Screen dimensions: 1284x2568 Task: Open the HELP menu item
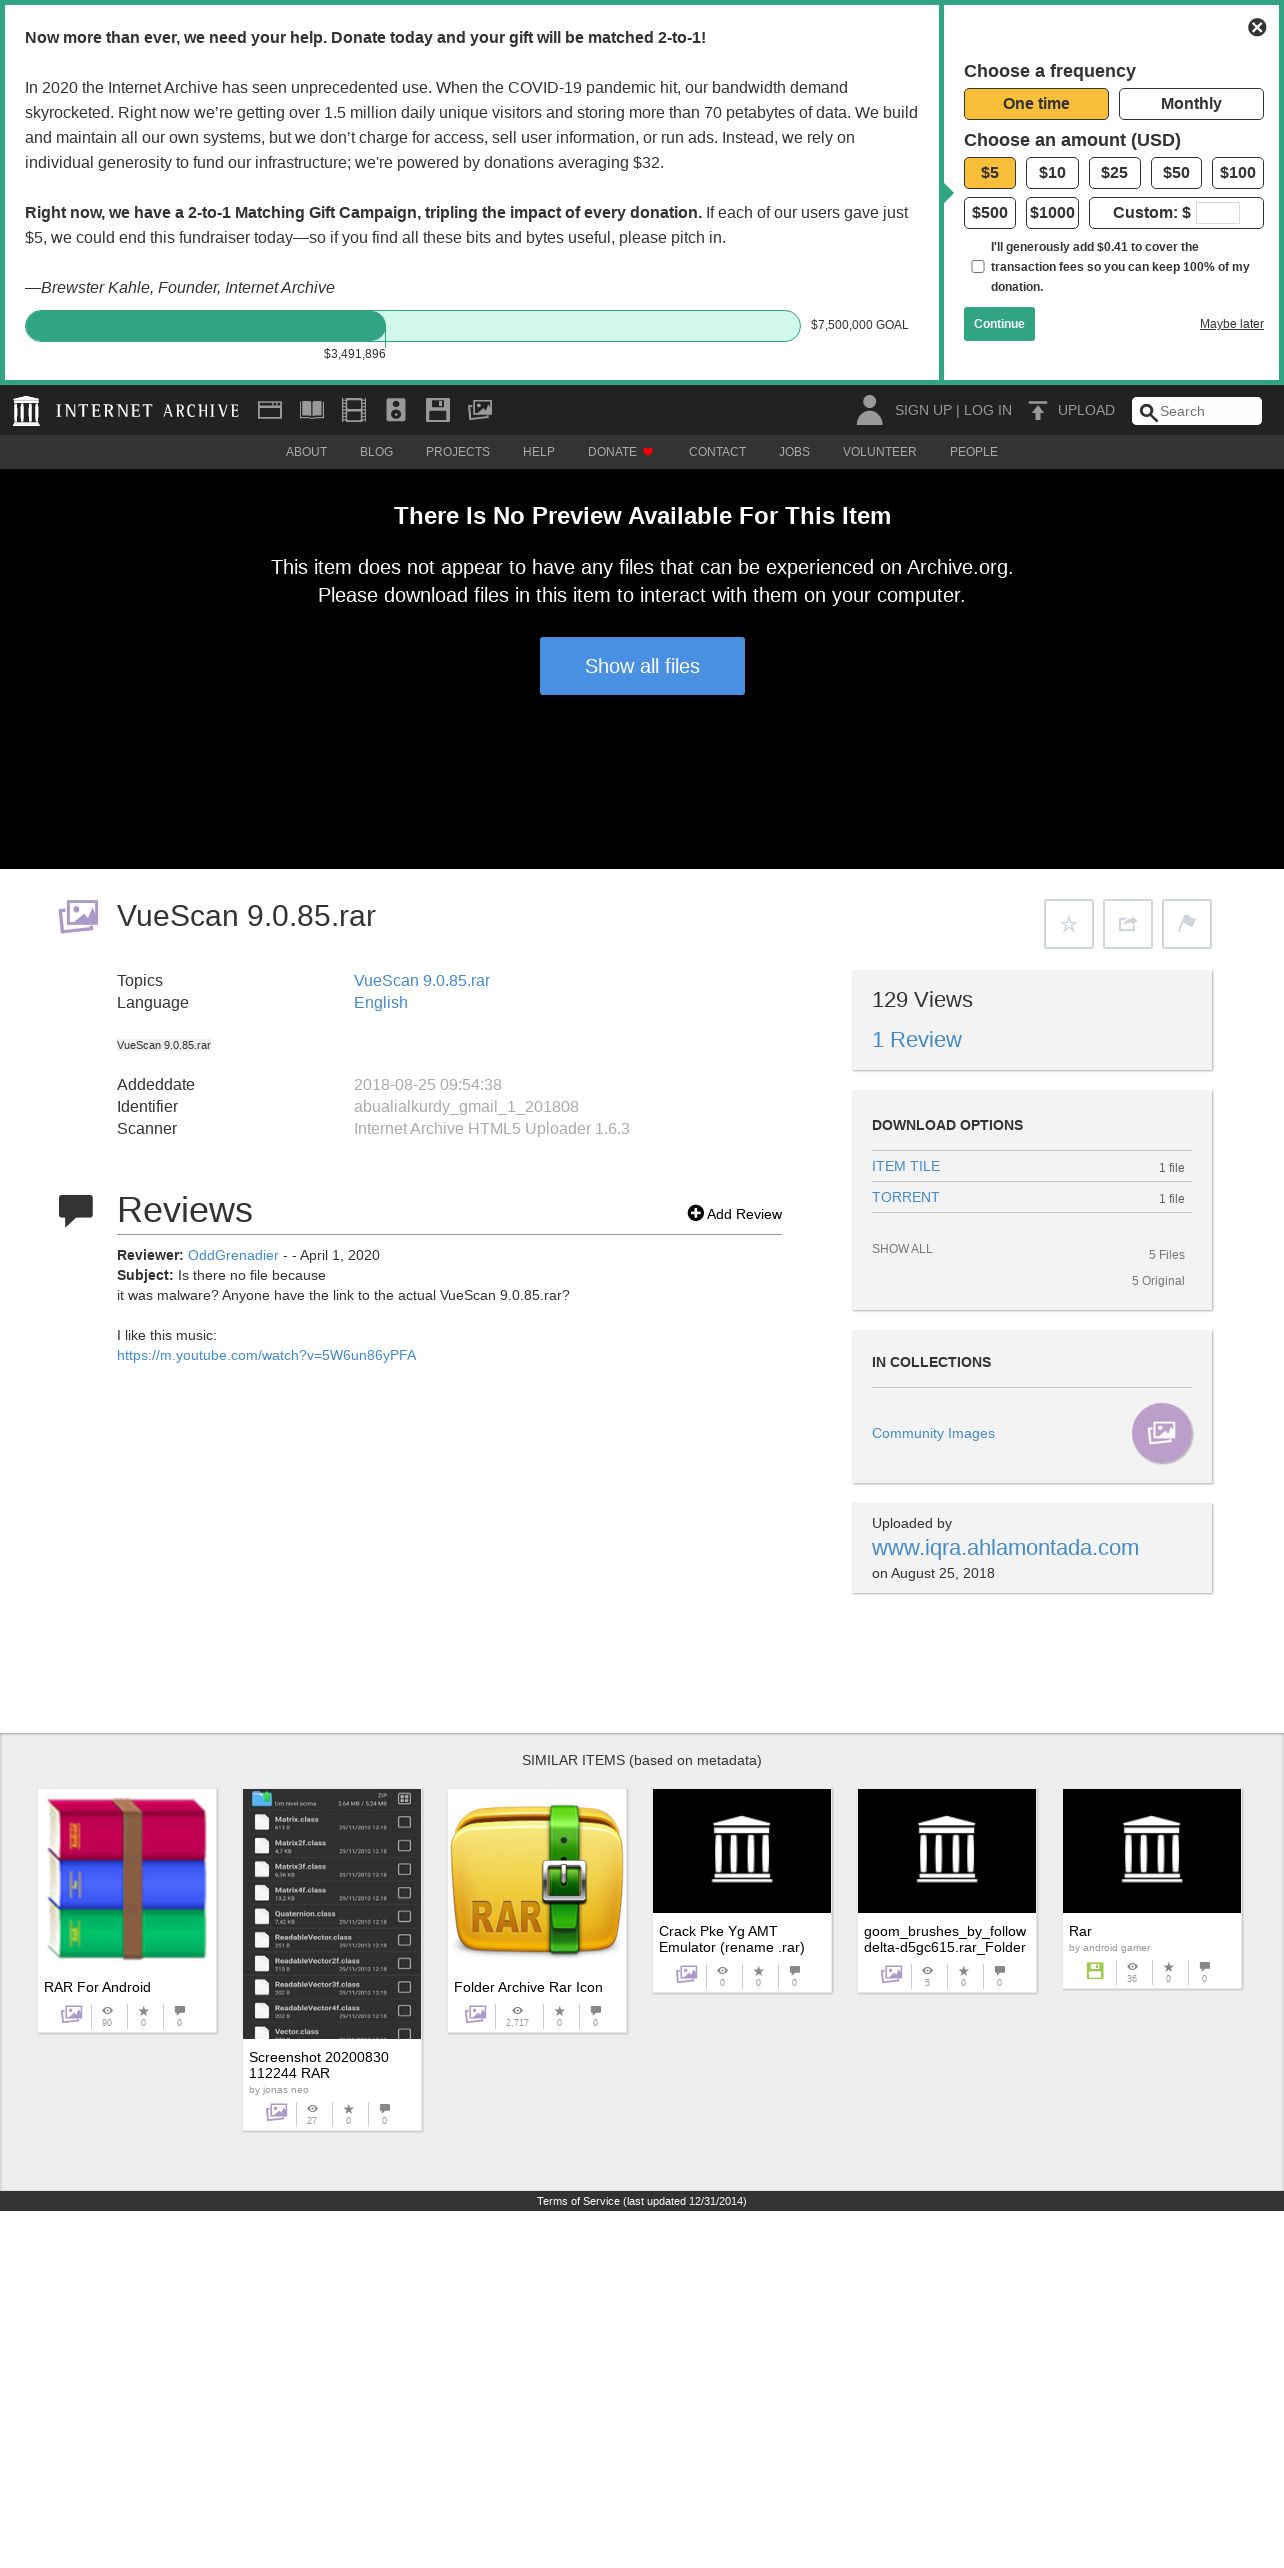tap(538, 452)
